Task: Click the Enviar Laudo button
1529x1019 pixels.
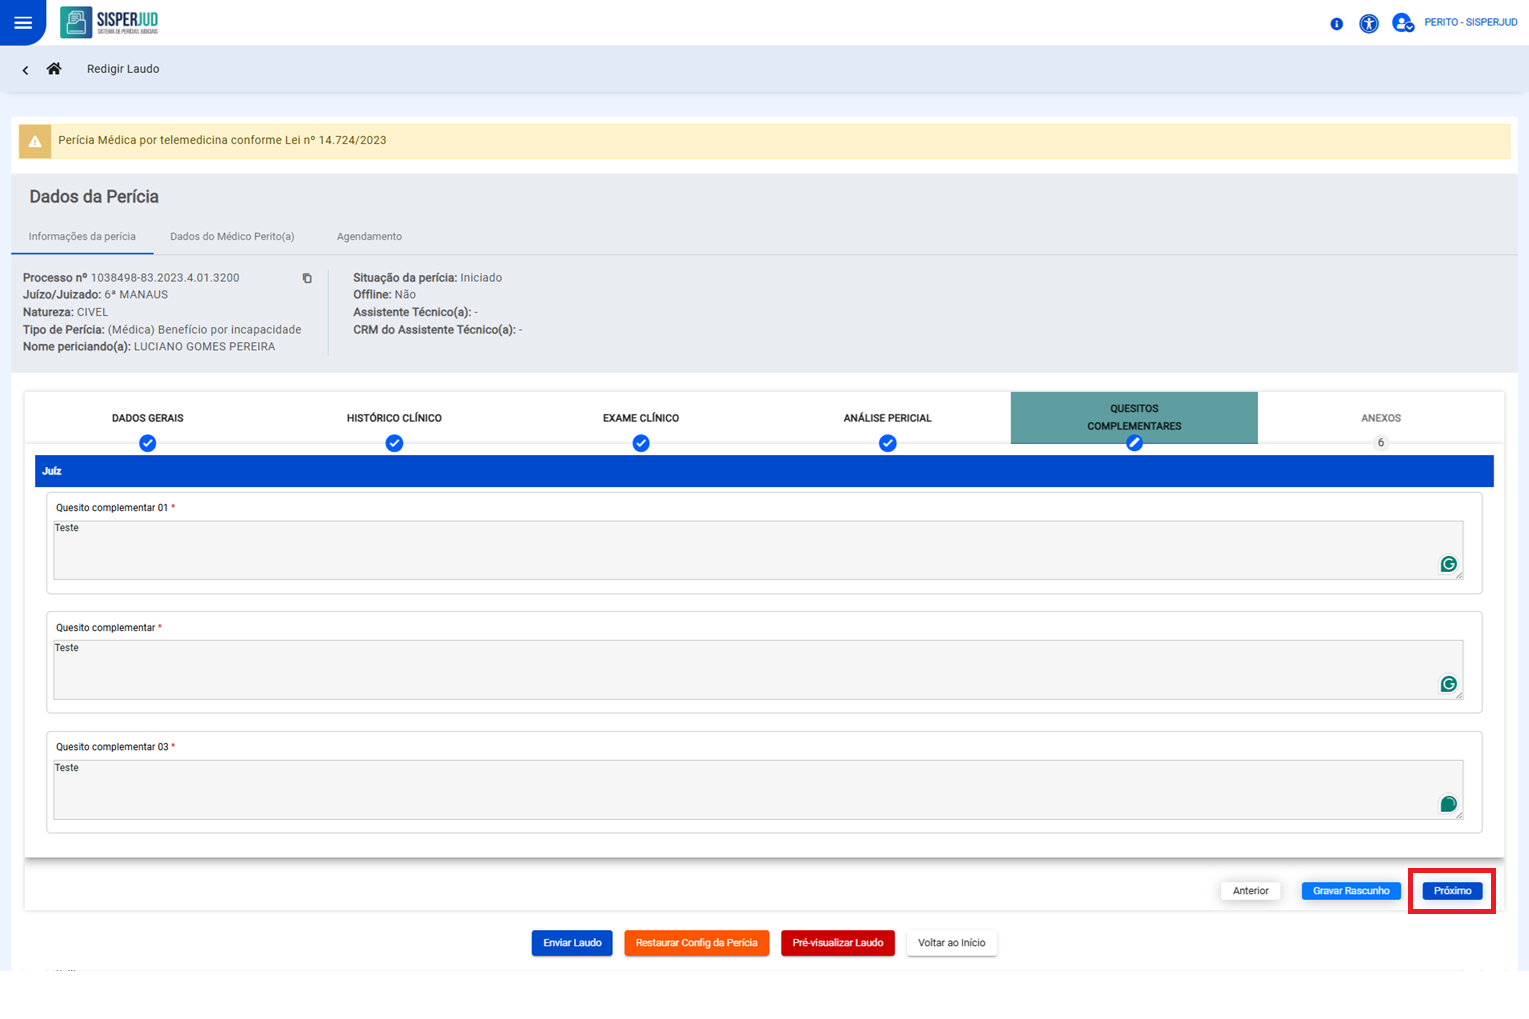Action: (x=572, y=943)
